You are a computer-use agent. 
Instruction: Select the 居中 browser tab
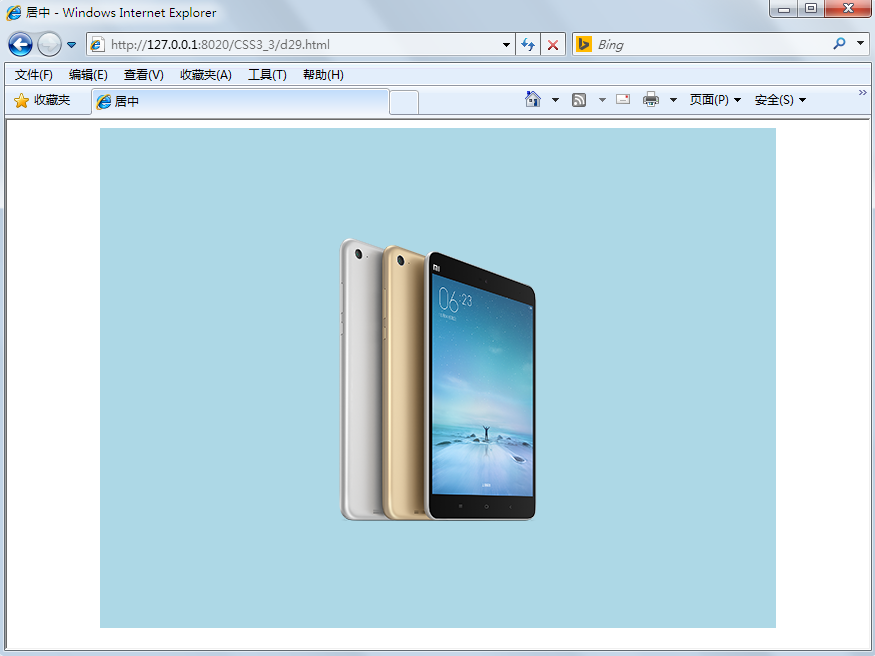point(240,102)
